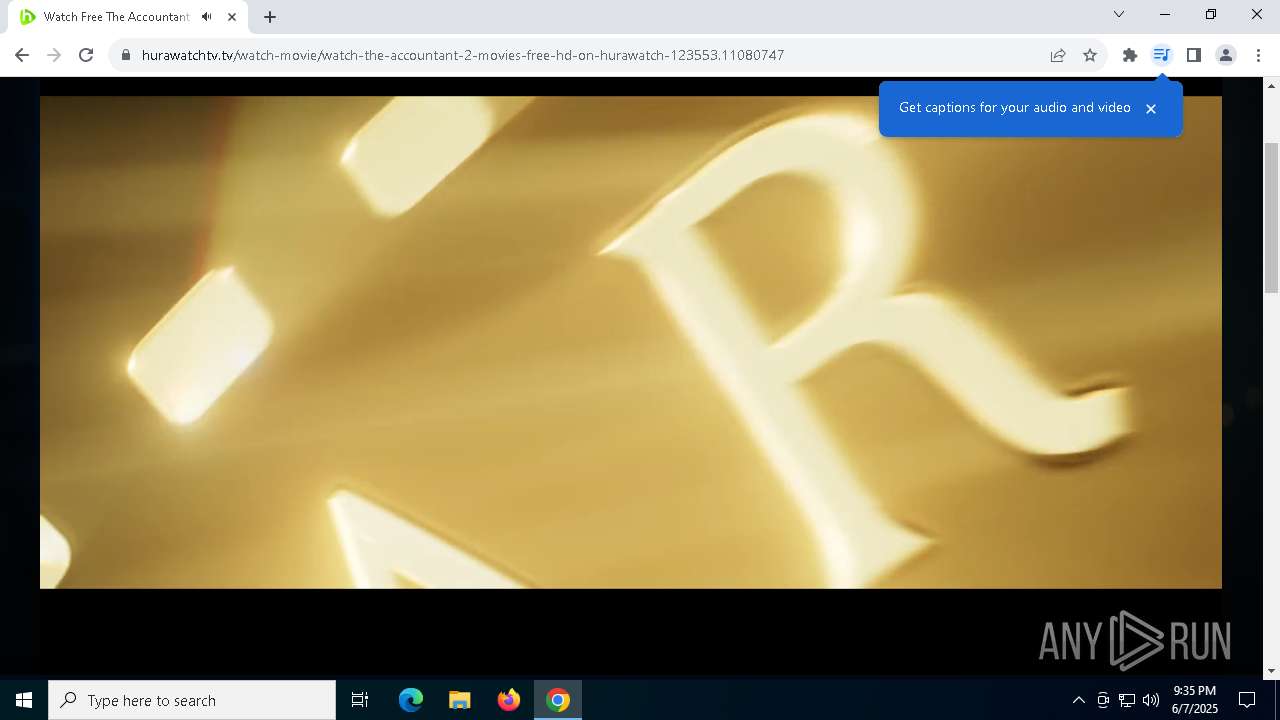The height and width of the screenshot is (720, 1280).
Task: Open the tab search chevron
Action: tap(1119, 14)
